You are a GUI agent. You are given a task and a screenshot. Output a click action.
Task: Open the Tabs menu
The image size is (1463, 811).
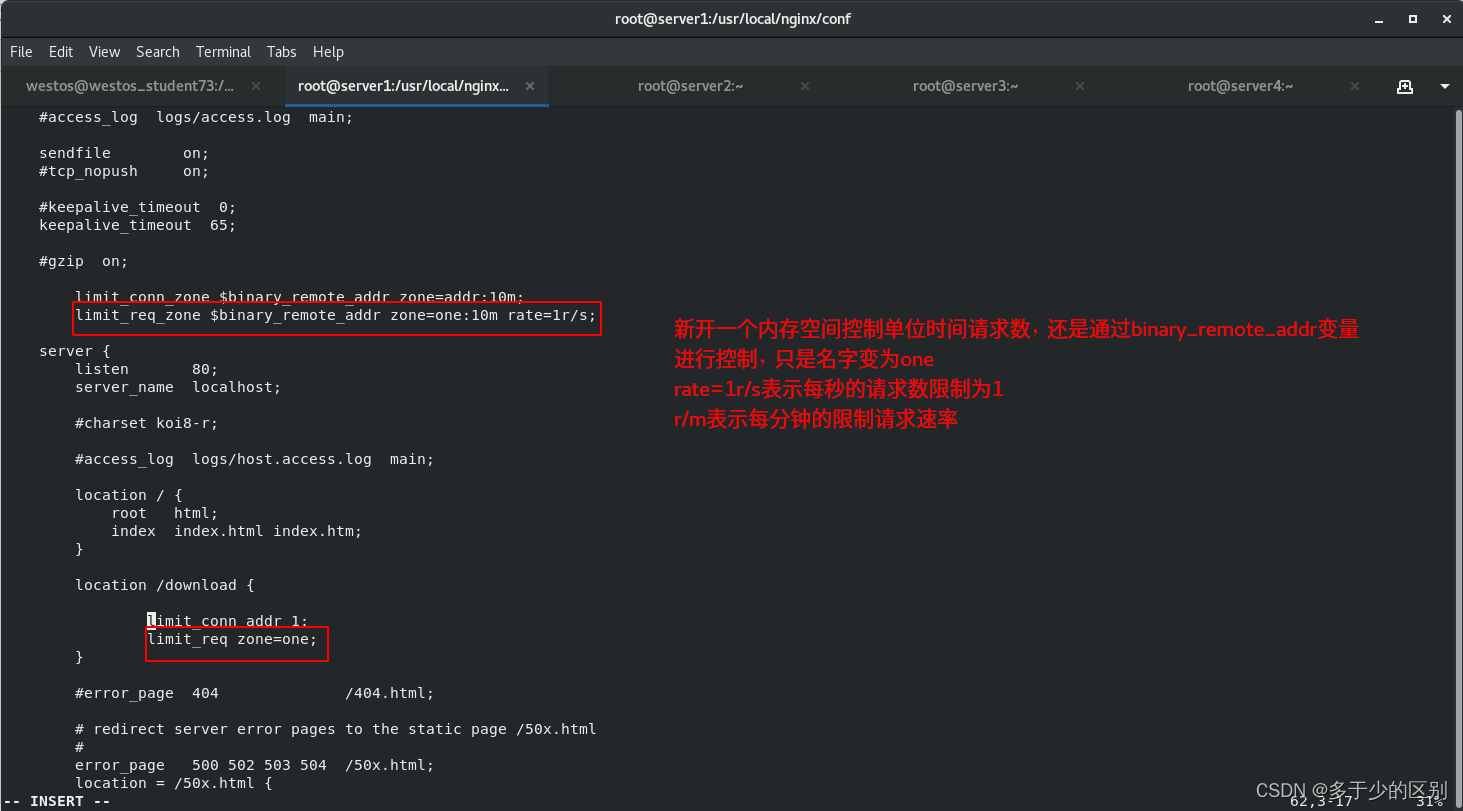tap(282, 52)
